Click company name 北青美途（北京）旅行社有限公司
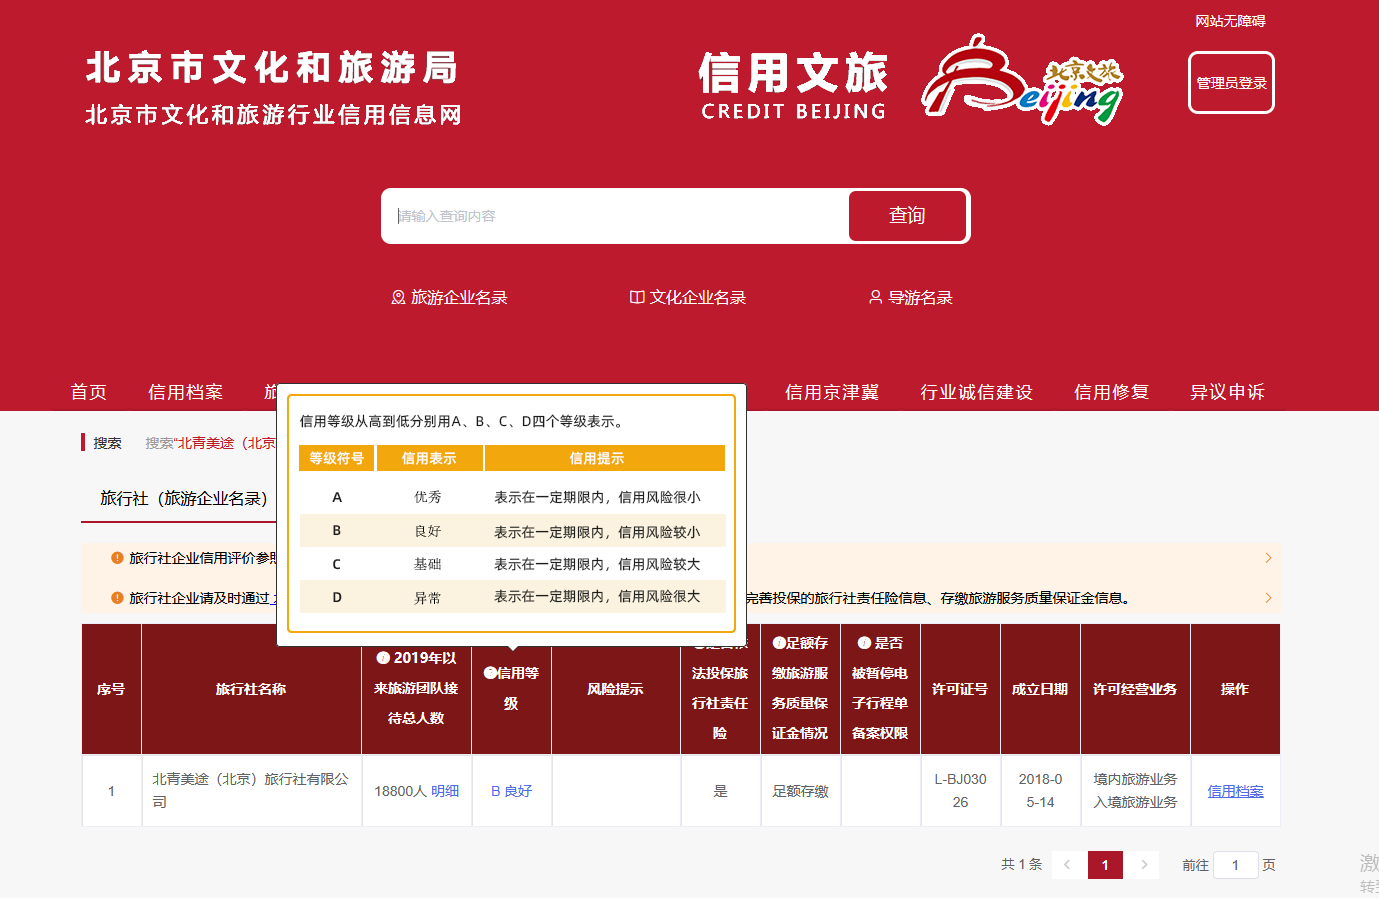1379x898 pixels. pos(251,791)
